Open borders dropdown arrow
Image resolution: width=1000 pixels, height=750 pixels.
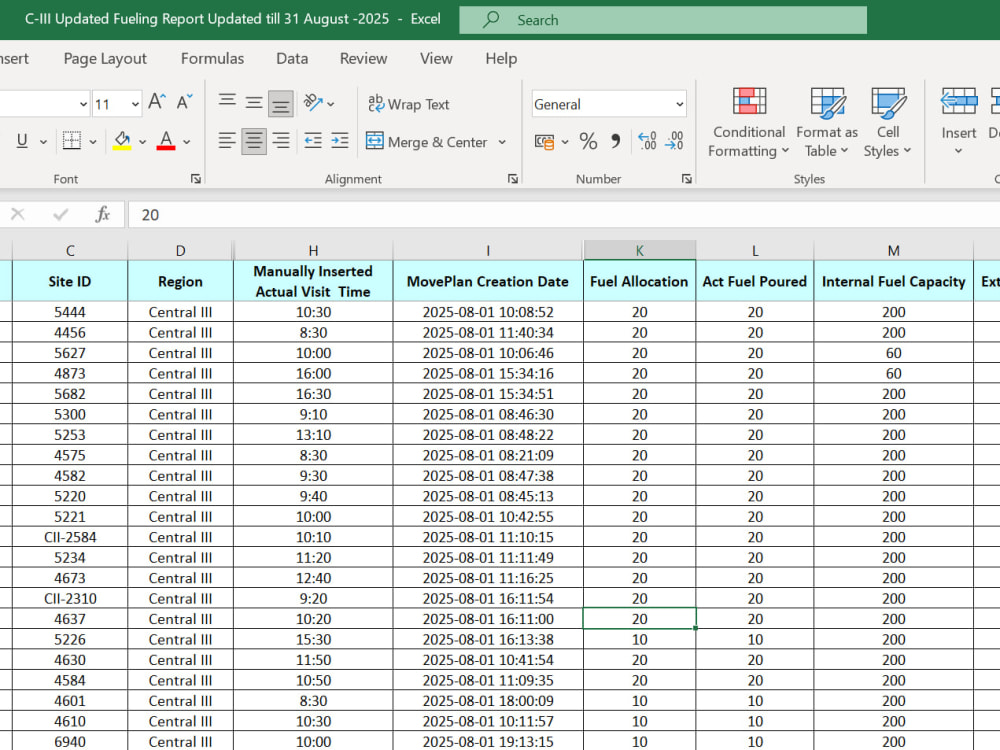pyautogui.click(x=92, y=142)
